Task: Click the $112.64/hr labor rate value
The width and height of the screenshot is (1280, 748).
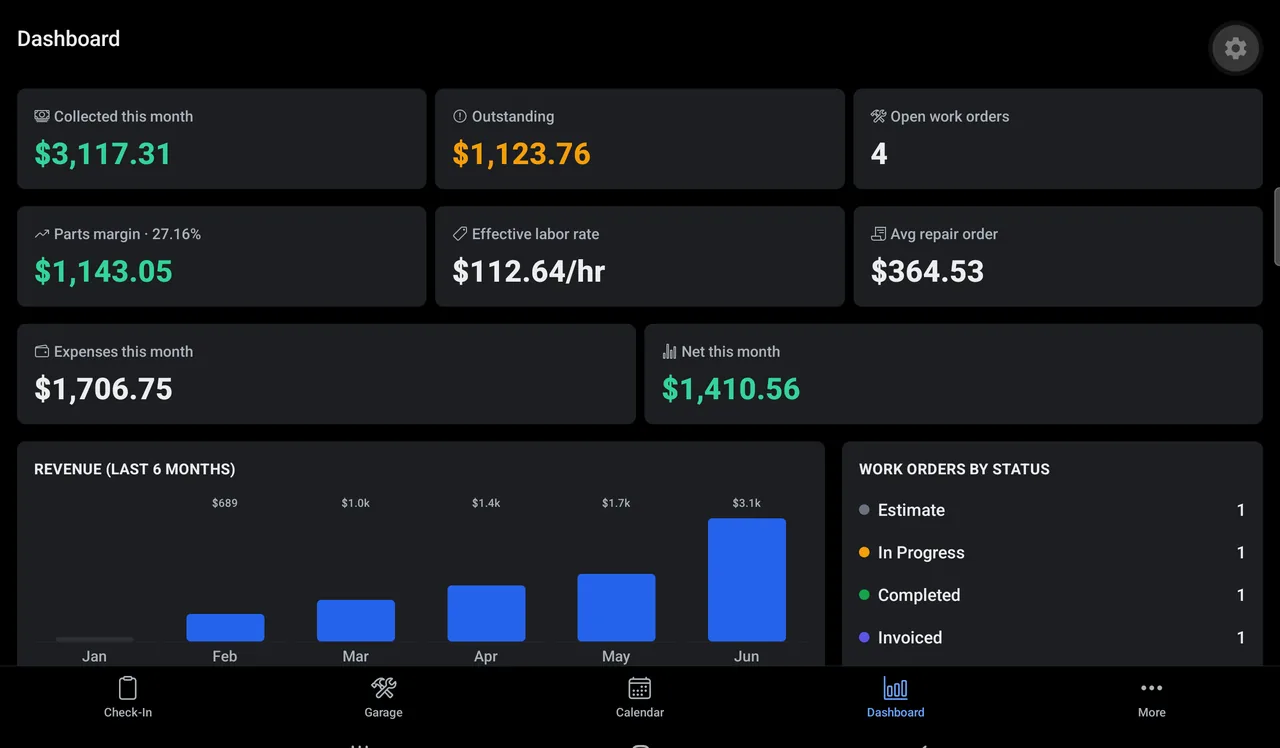Action: coord(529,271)
